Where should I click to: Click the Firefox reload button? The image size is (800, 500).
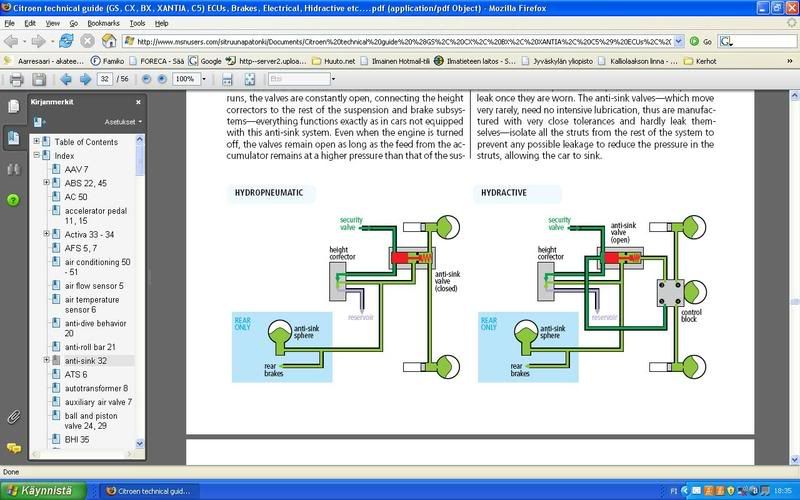click(x=66, y=42)
